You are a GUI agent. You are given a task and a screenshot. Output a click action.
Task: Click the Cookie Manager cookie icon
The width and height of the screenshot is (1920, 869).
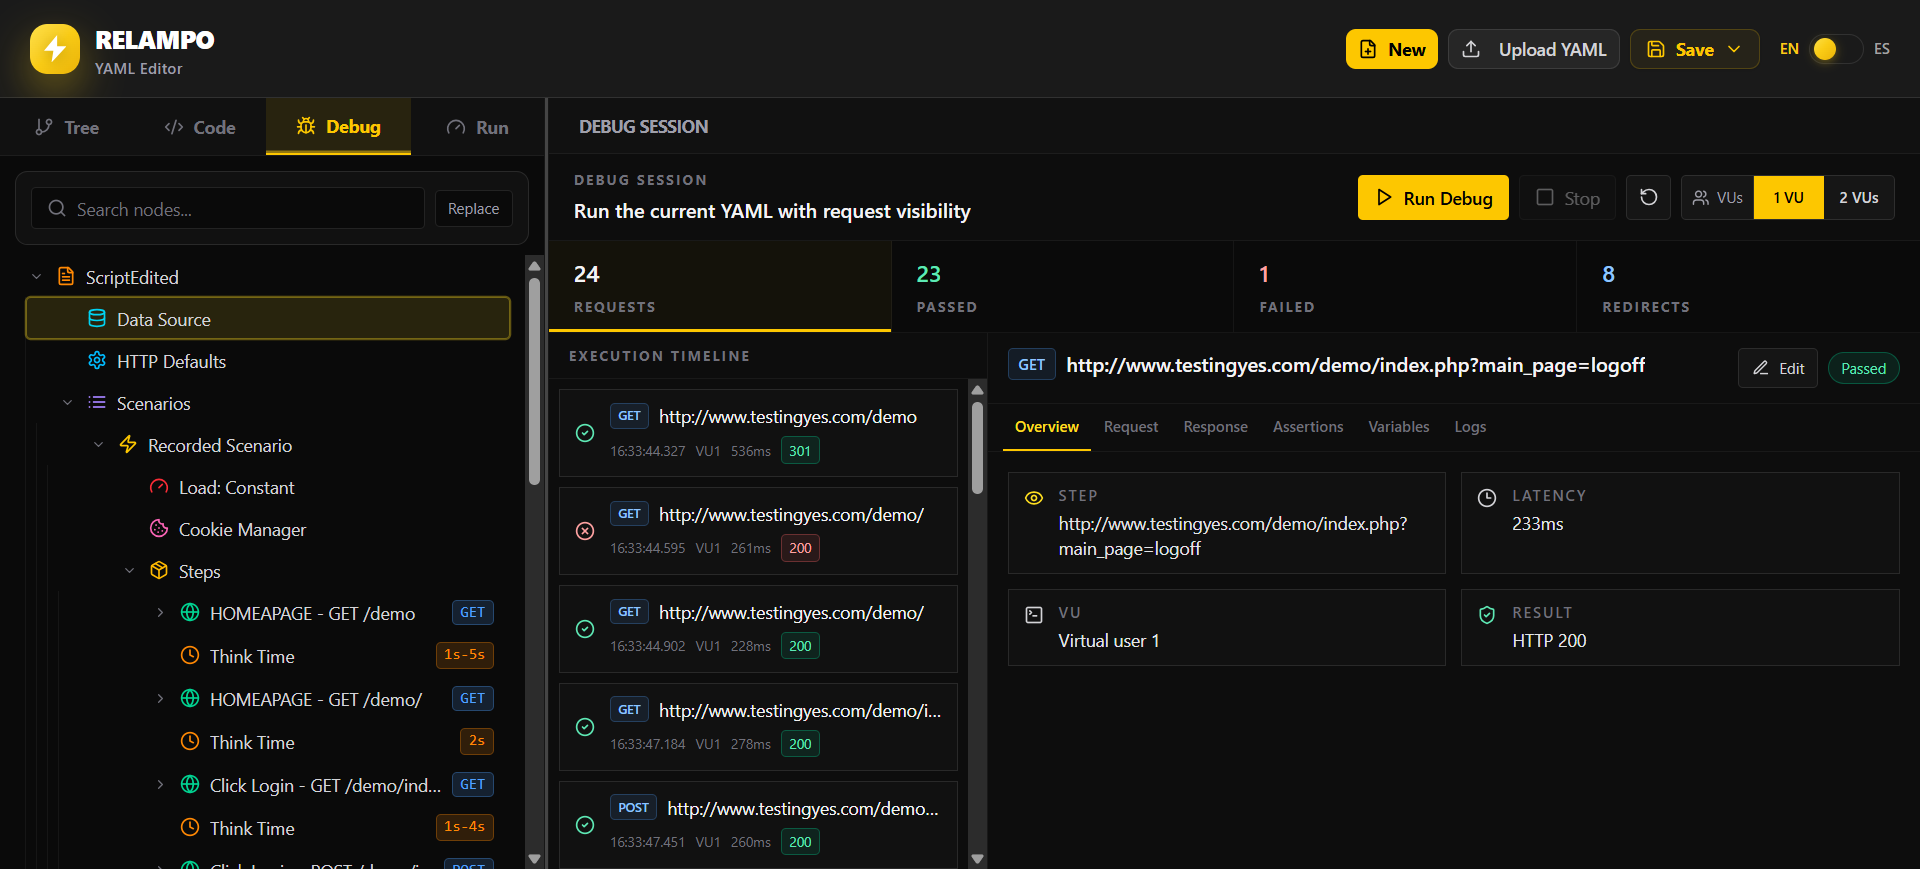point(159,529)
